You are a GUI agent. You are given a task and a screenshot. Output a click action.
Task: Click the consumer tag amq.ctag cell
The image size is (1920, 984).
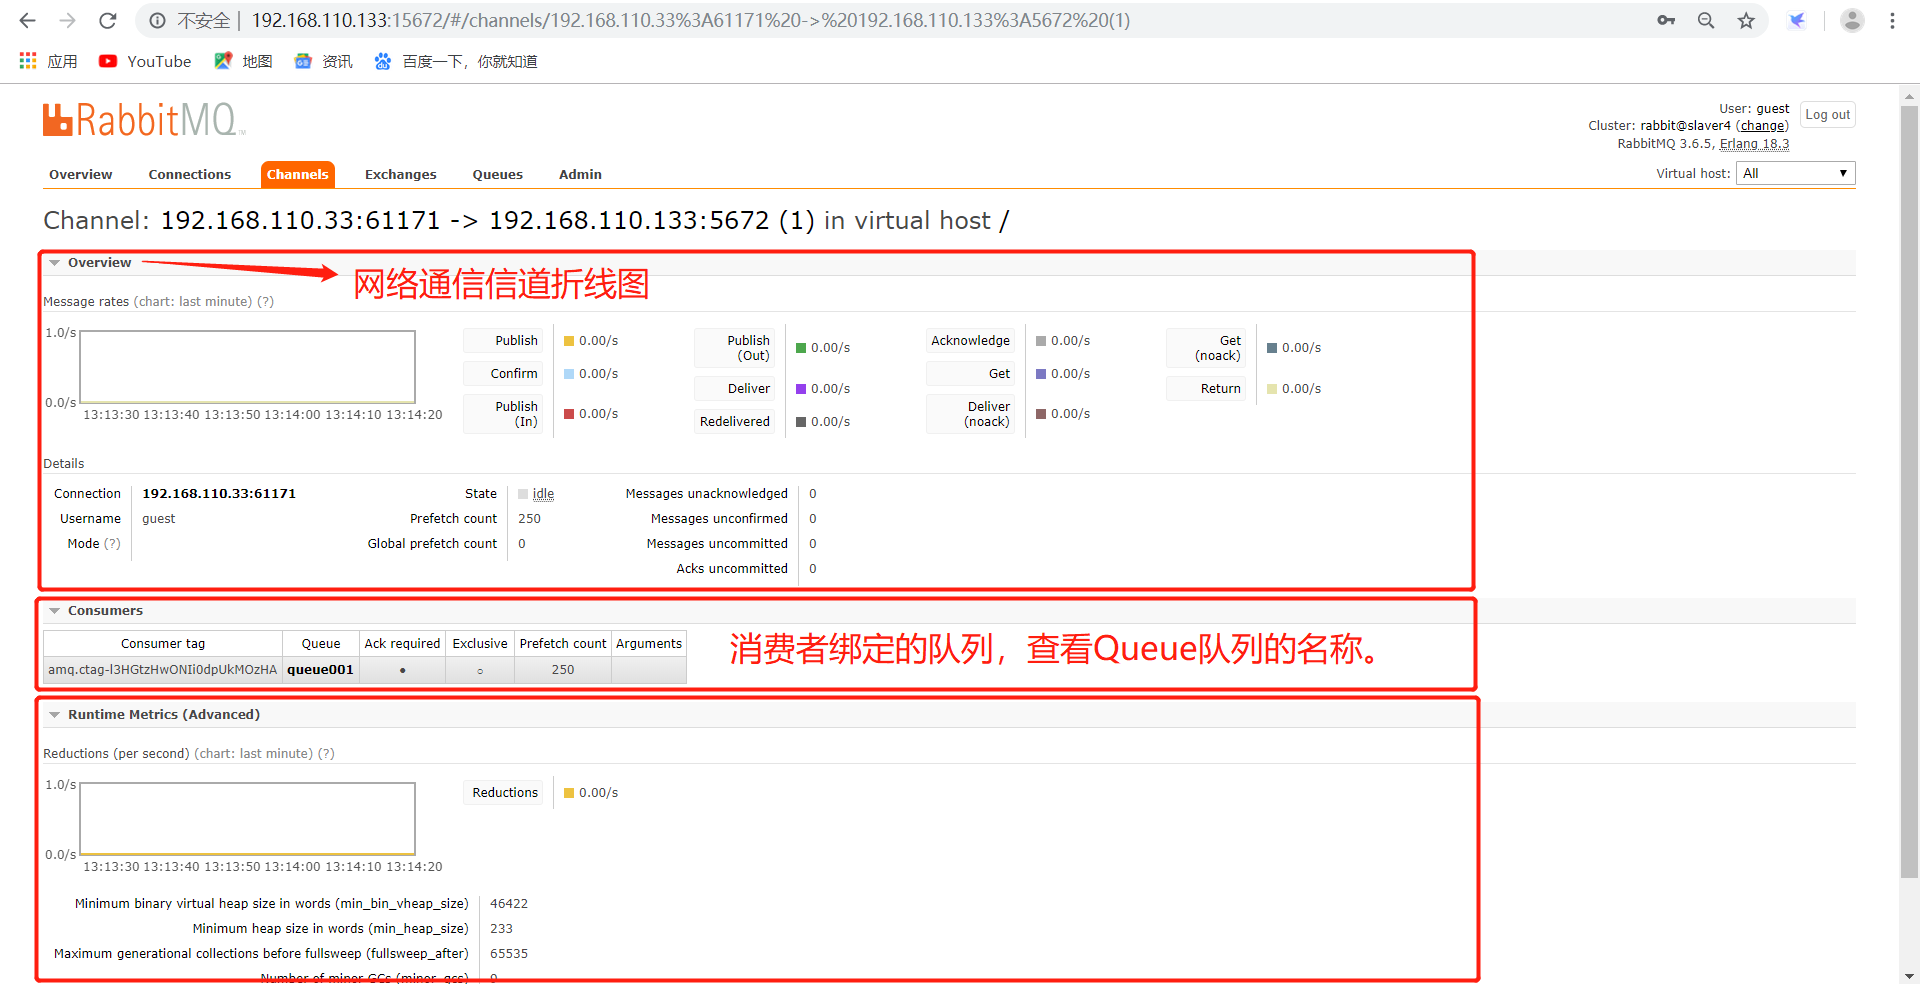(x=163, y=670)
